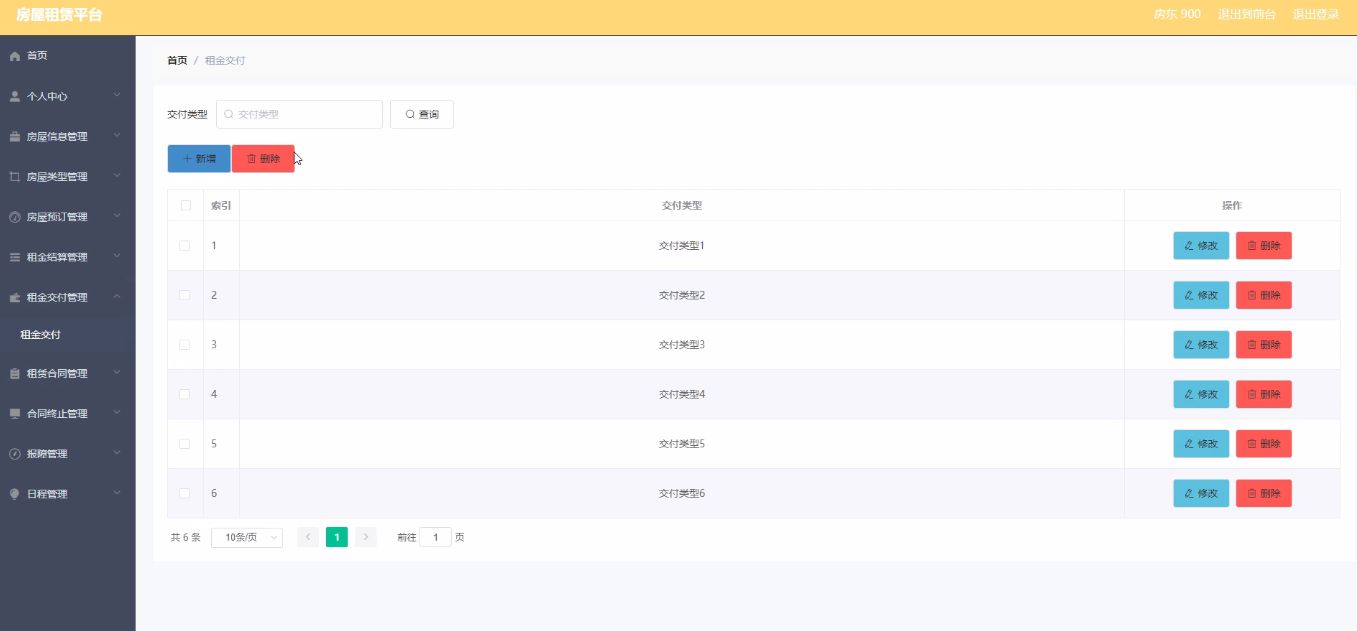Viewport: 1357px width, 631px height.
Task: Check the box for row 交付类型3
Action: point(185,345)
